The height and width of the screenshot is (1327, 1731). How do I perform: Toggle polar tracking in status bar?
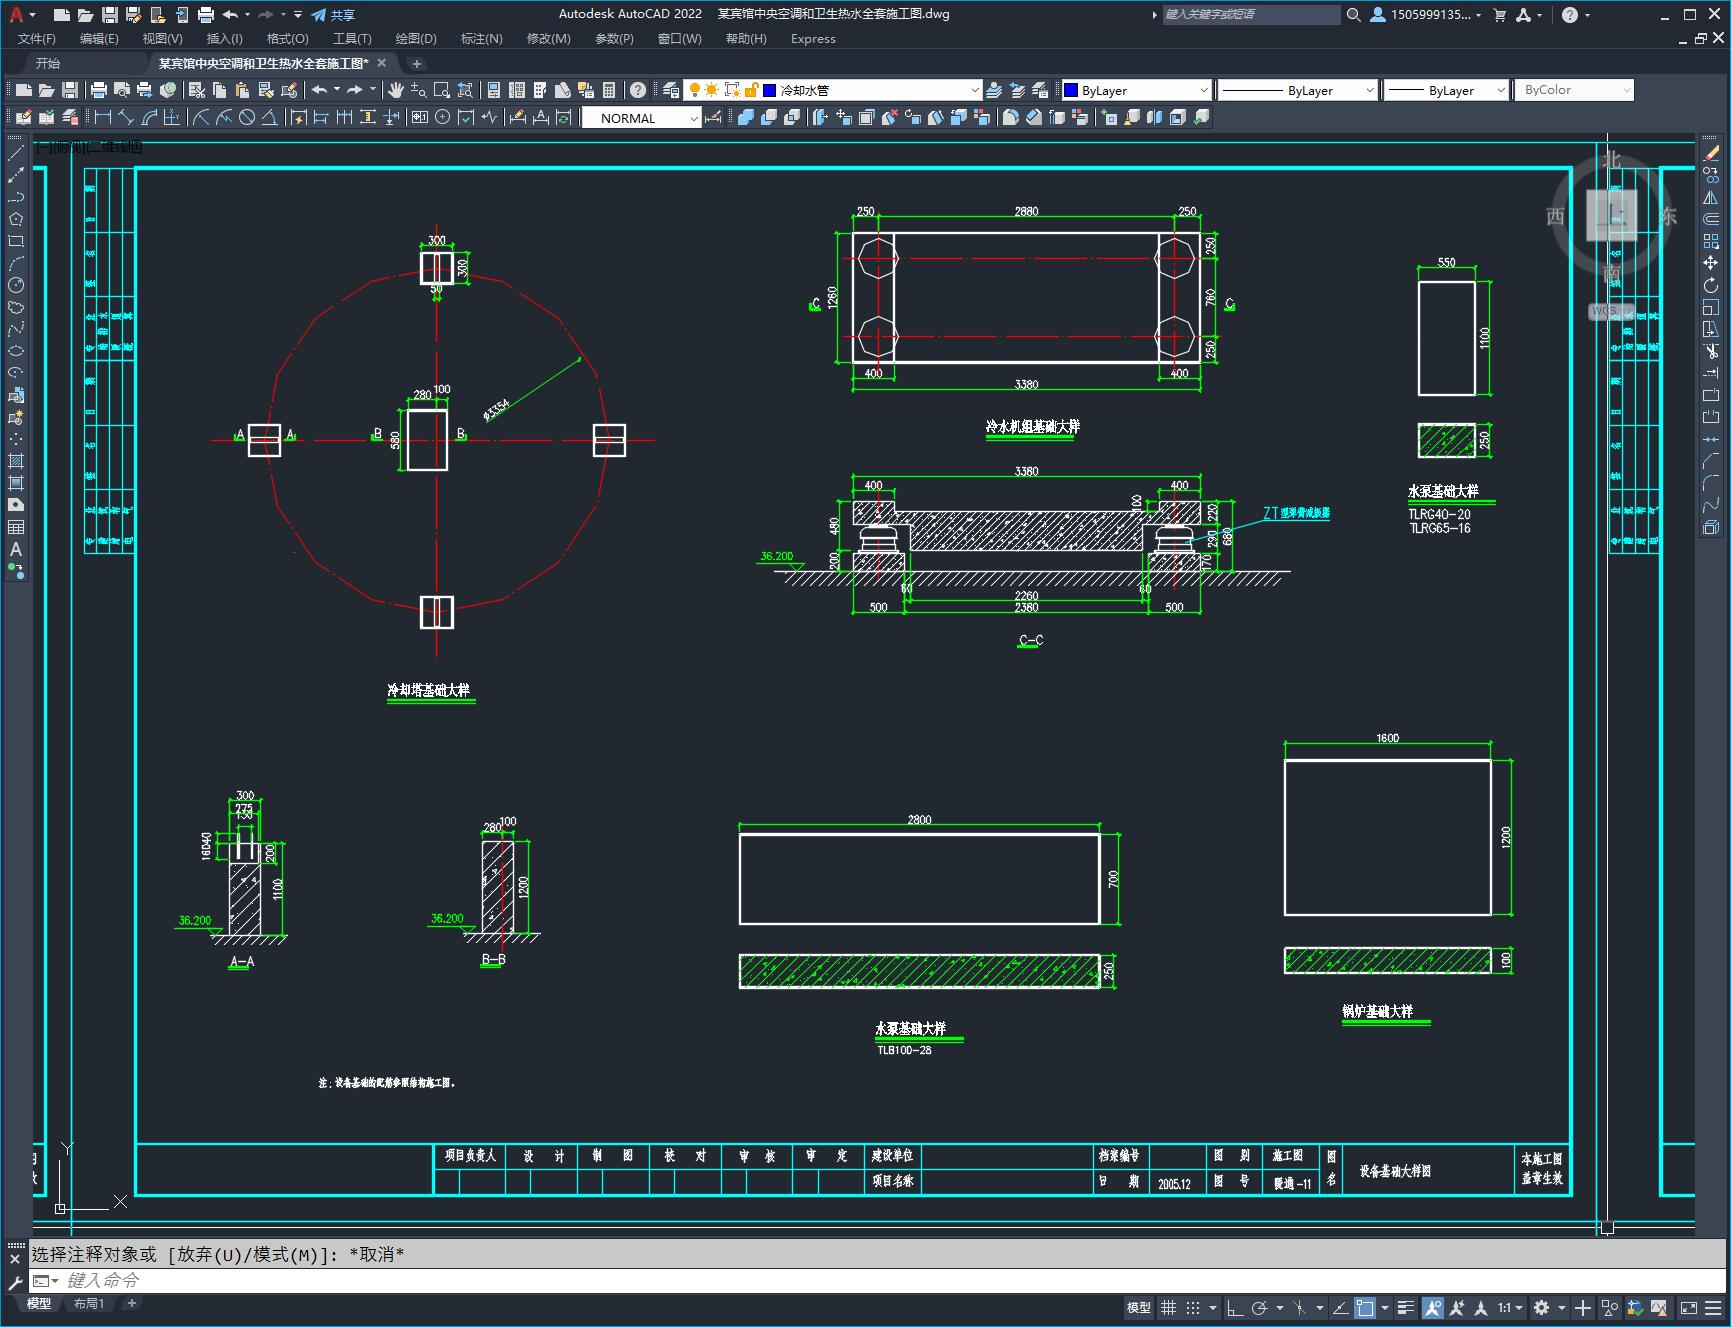[x=1260, y=1307]
